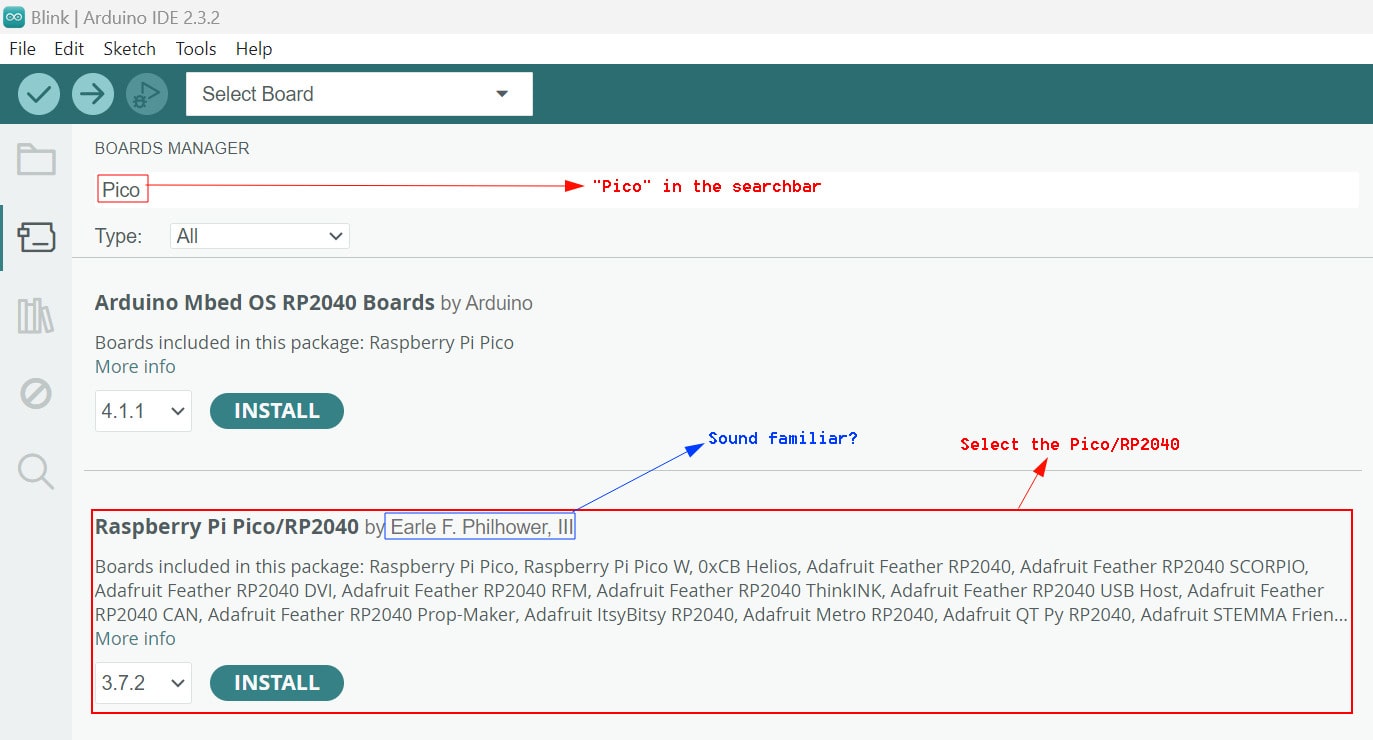Open More info for Arduino Mbed OS boards

pyautogui.click(x=135, y=367)
